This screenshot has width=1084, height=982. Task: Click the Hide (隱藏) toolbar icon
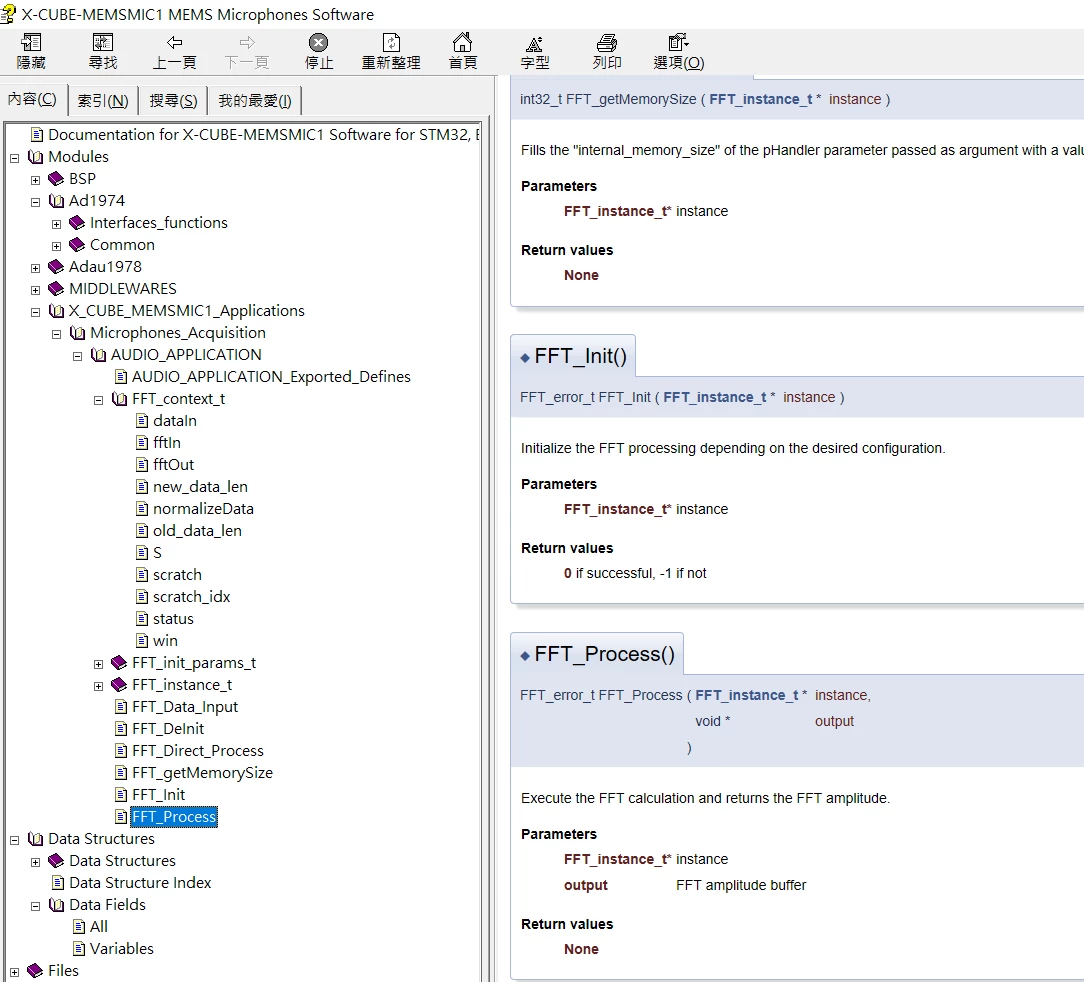pos(31,43)
